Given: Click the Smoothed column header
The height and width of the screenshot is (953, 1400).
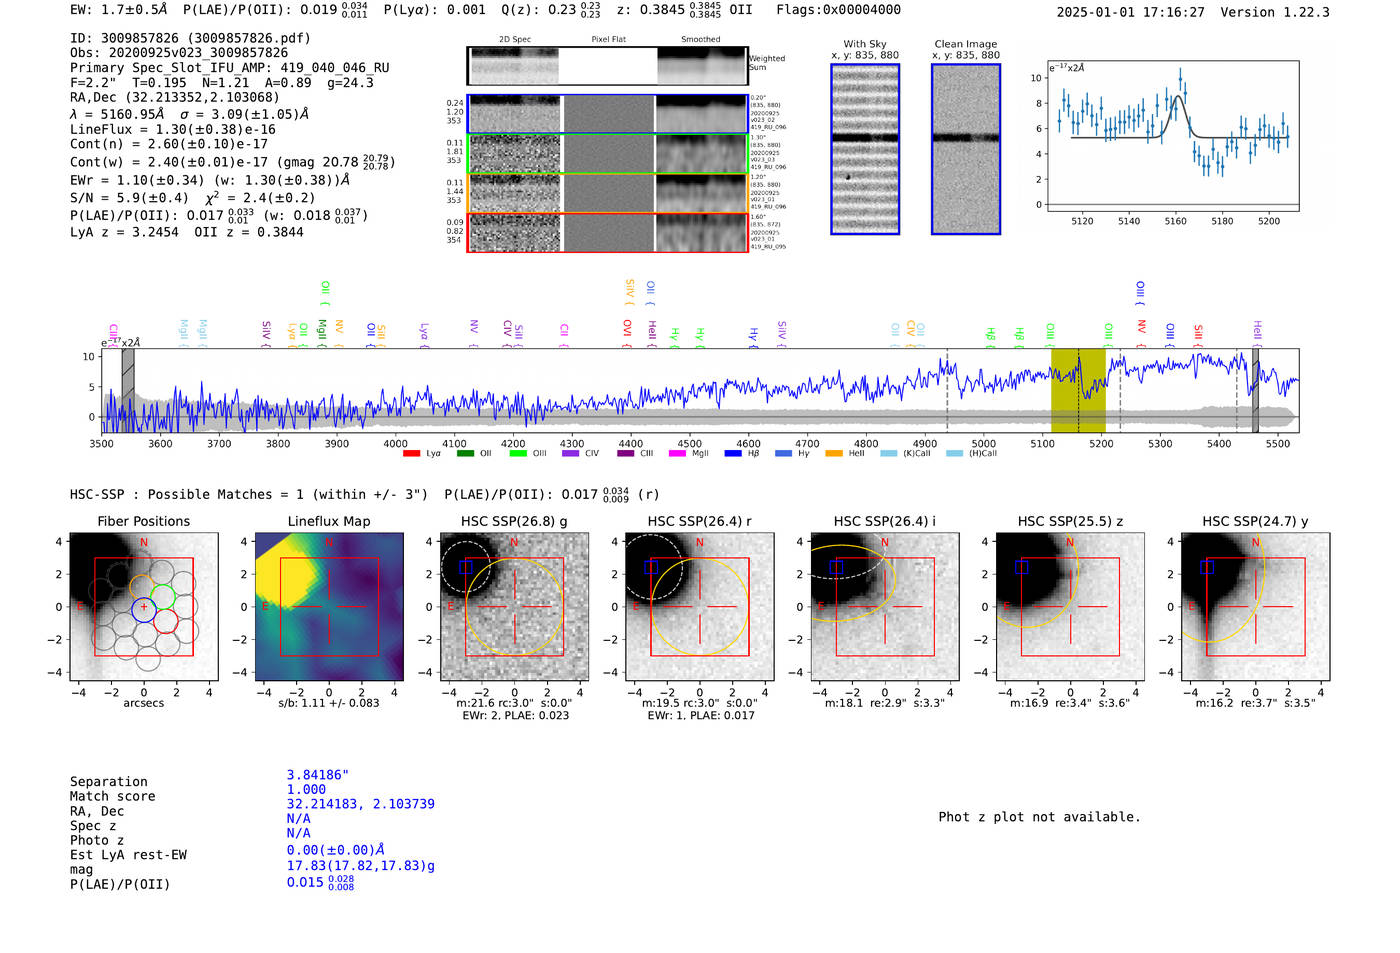Looking at the screenshot, I should [x=701, y=40].
